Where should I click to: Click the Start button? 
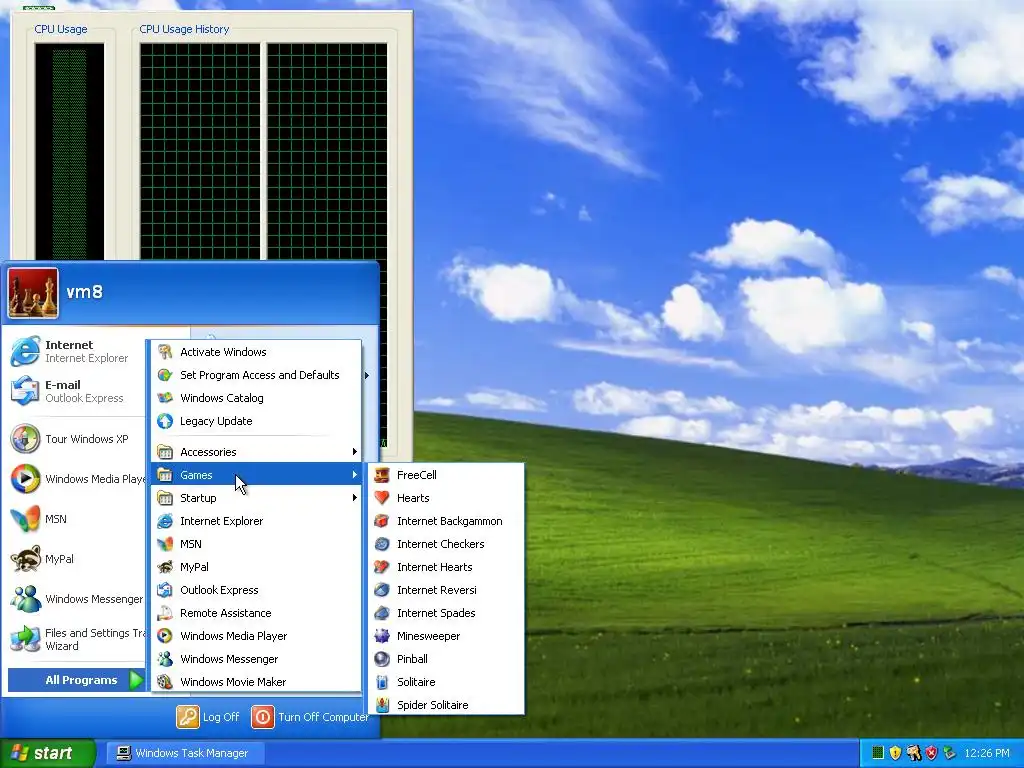(x=47, y=753)
